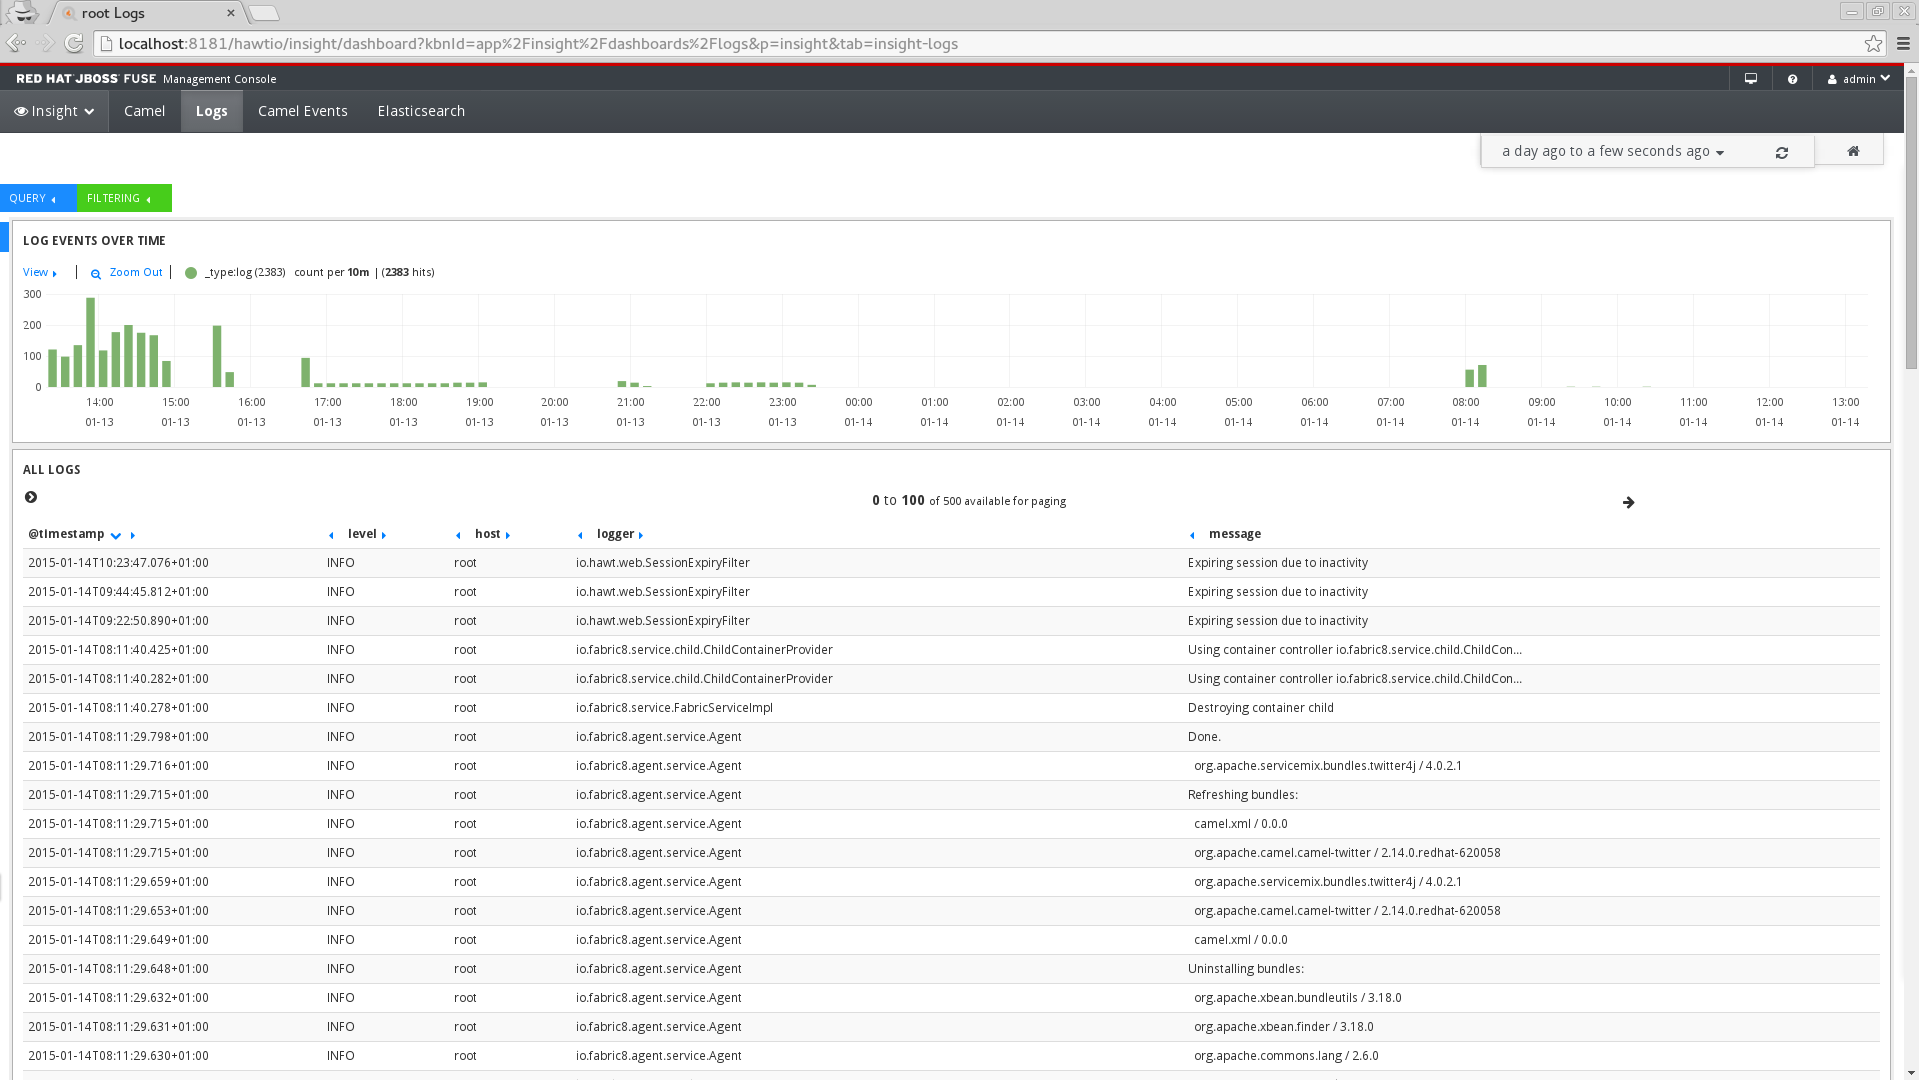Screen dimensions: 1919x1080
Task: Click the home icon near time picker
Action: coord(1853,151)
